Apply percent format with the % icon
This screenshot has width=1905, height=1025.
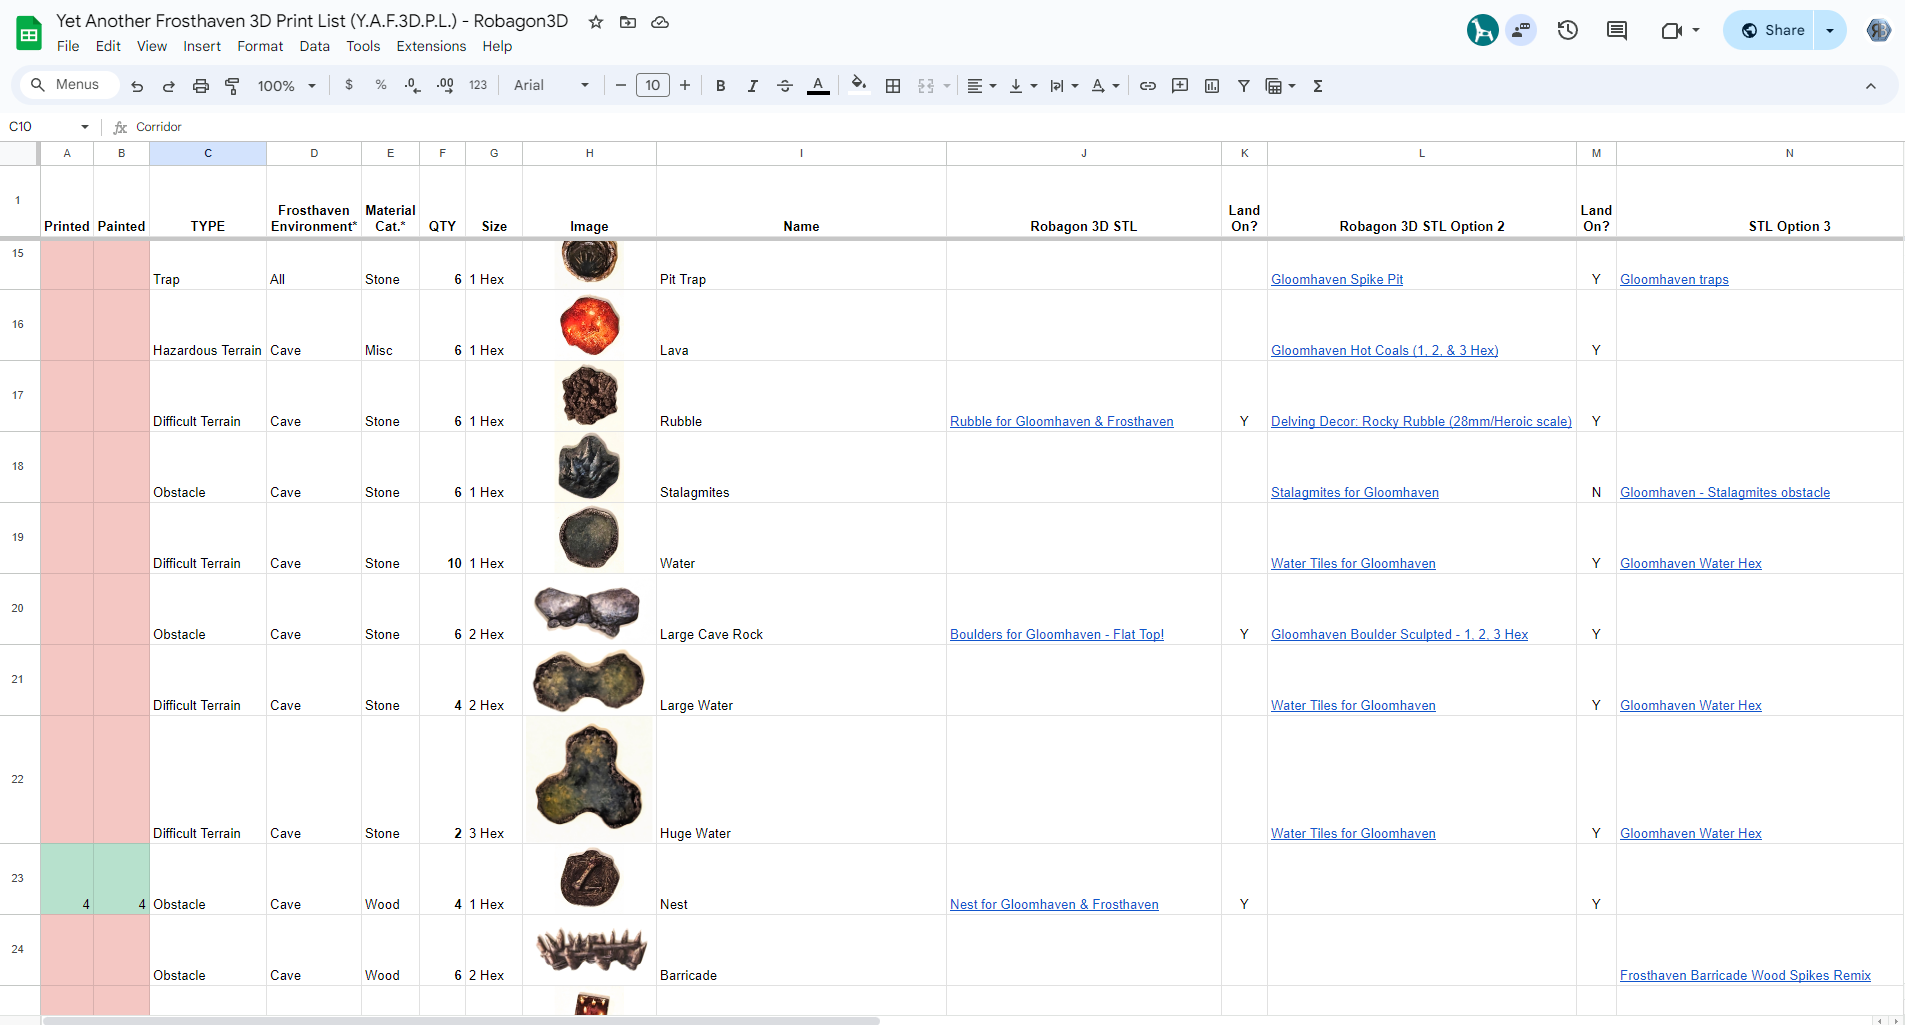381,85
